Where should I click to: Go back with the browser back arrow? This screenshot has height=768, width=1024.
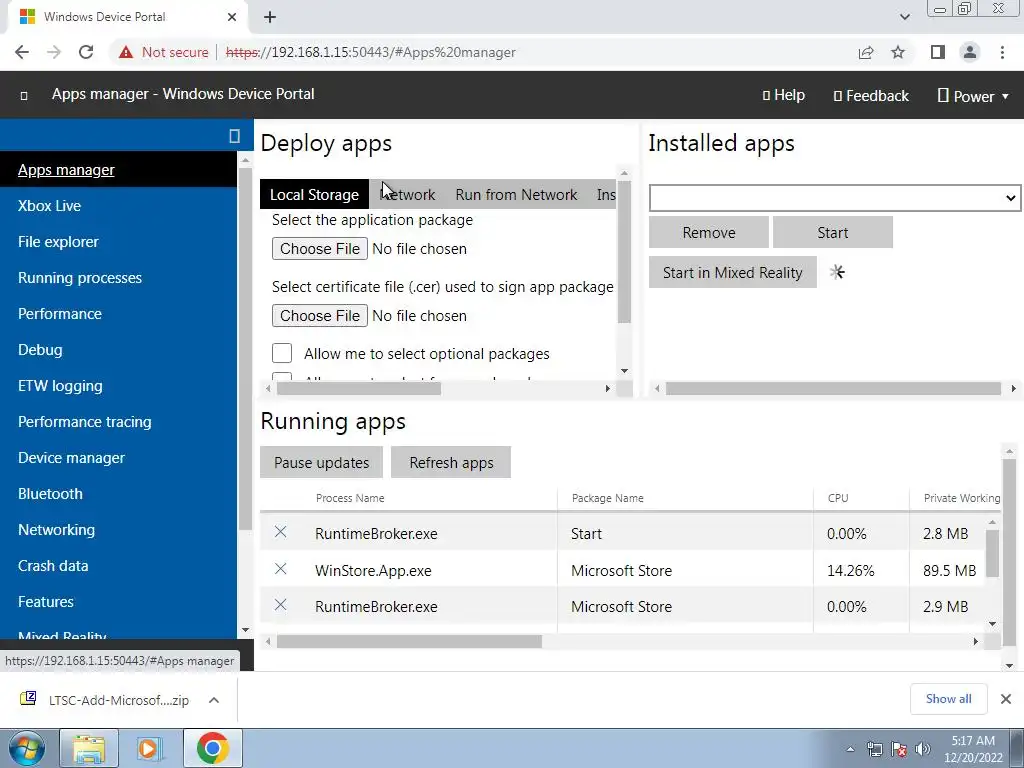(22, 52)
